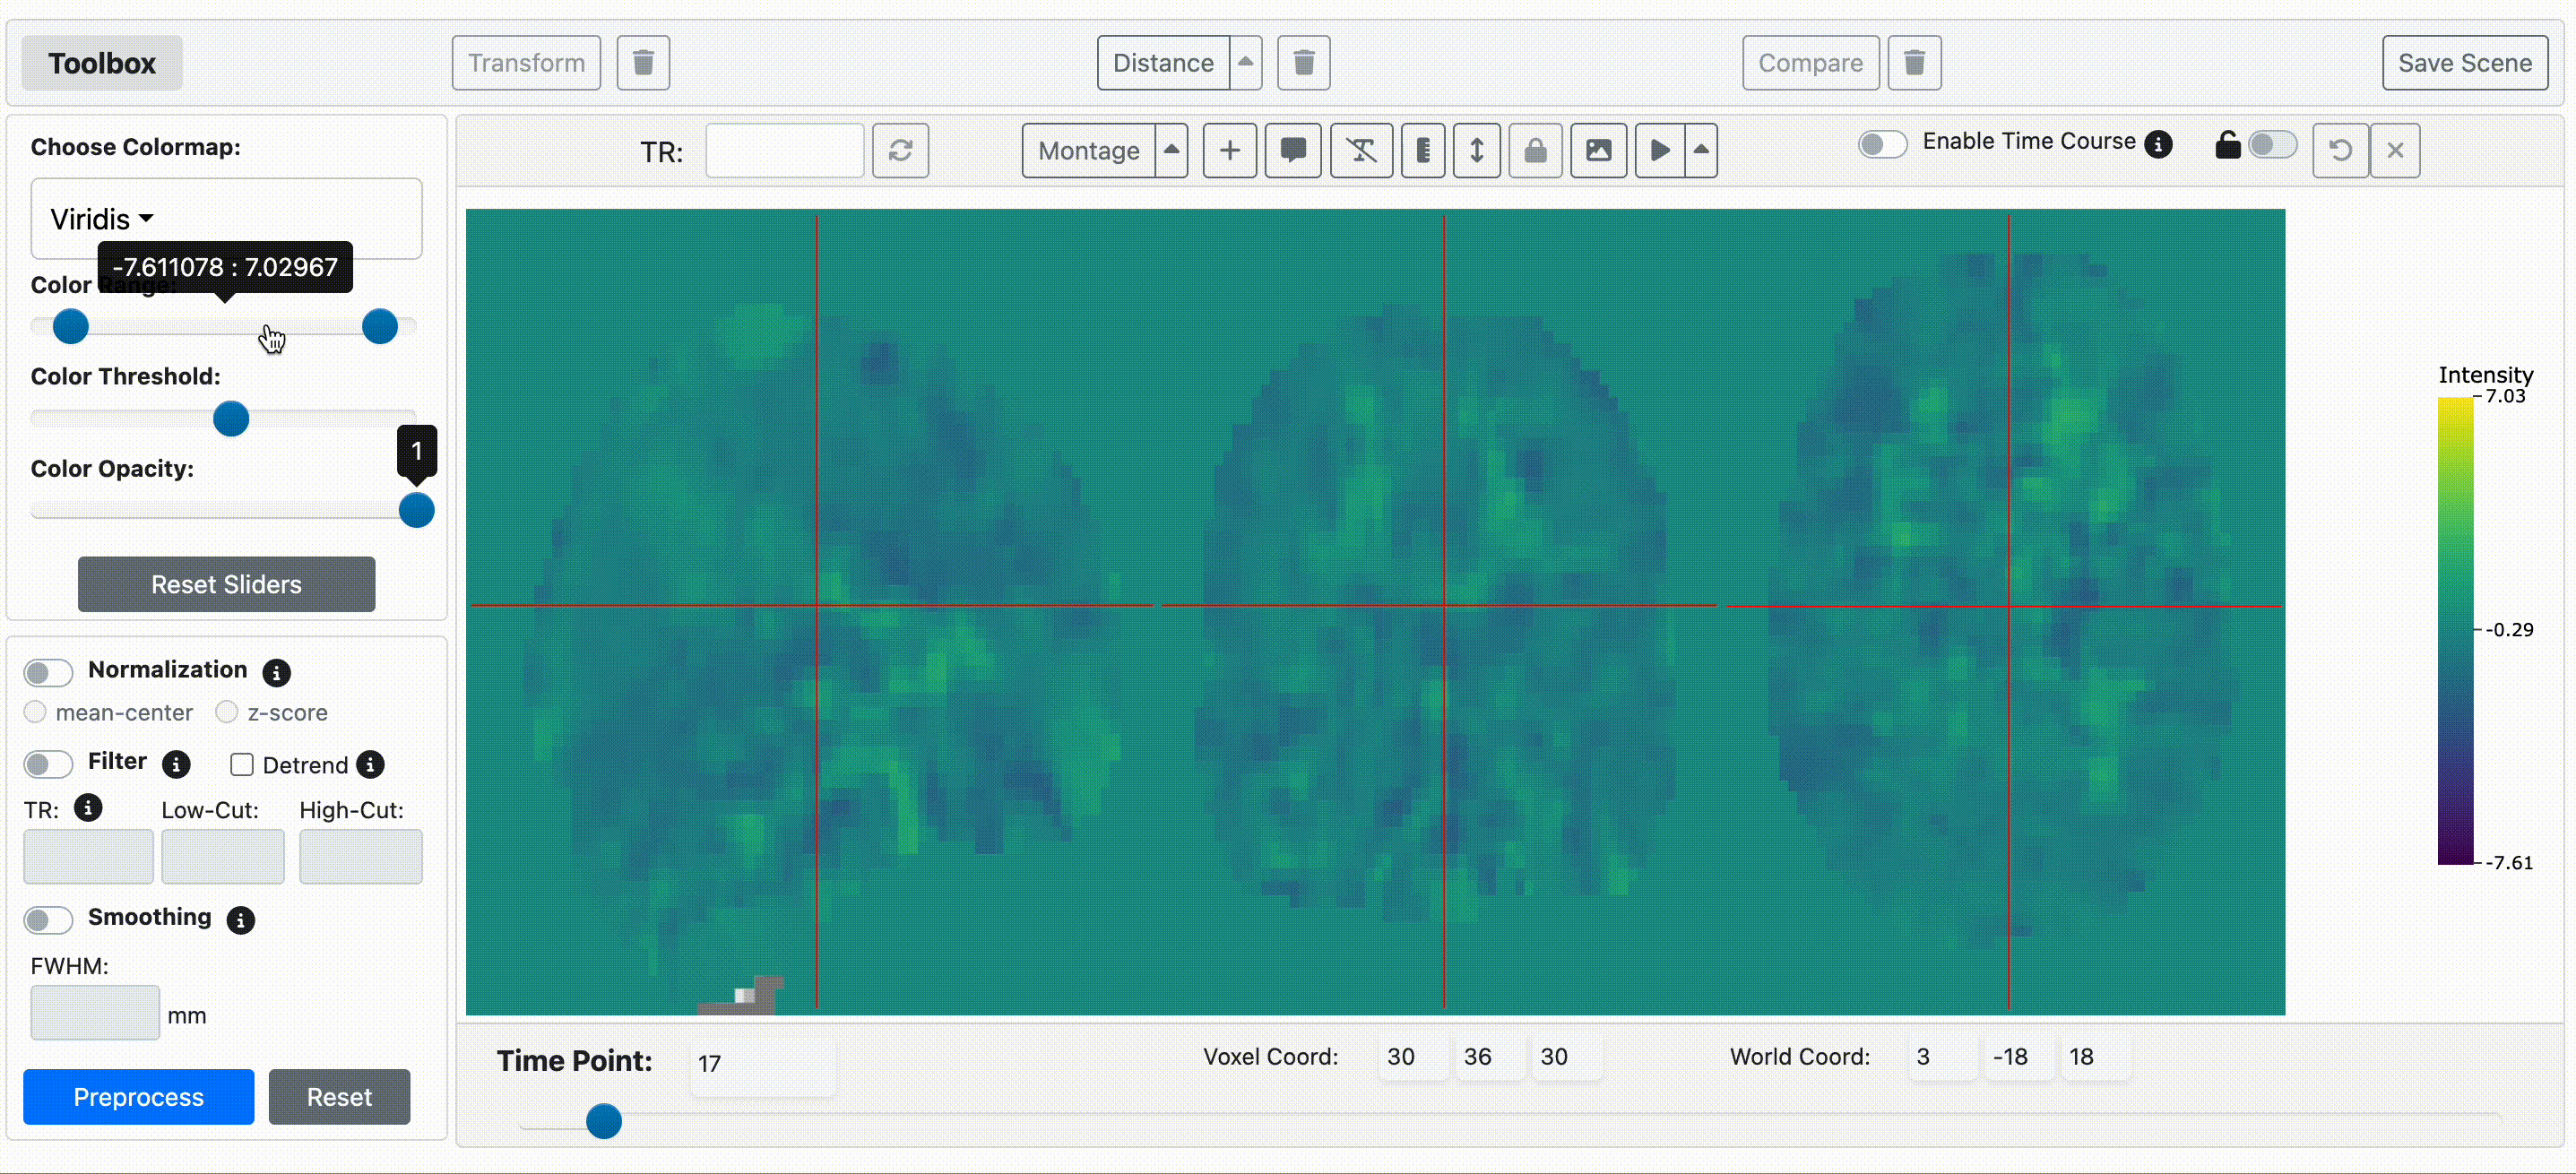
Task: Turn on the Normalization switch
Action: click(x=48, y=672)
